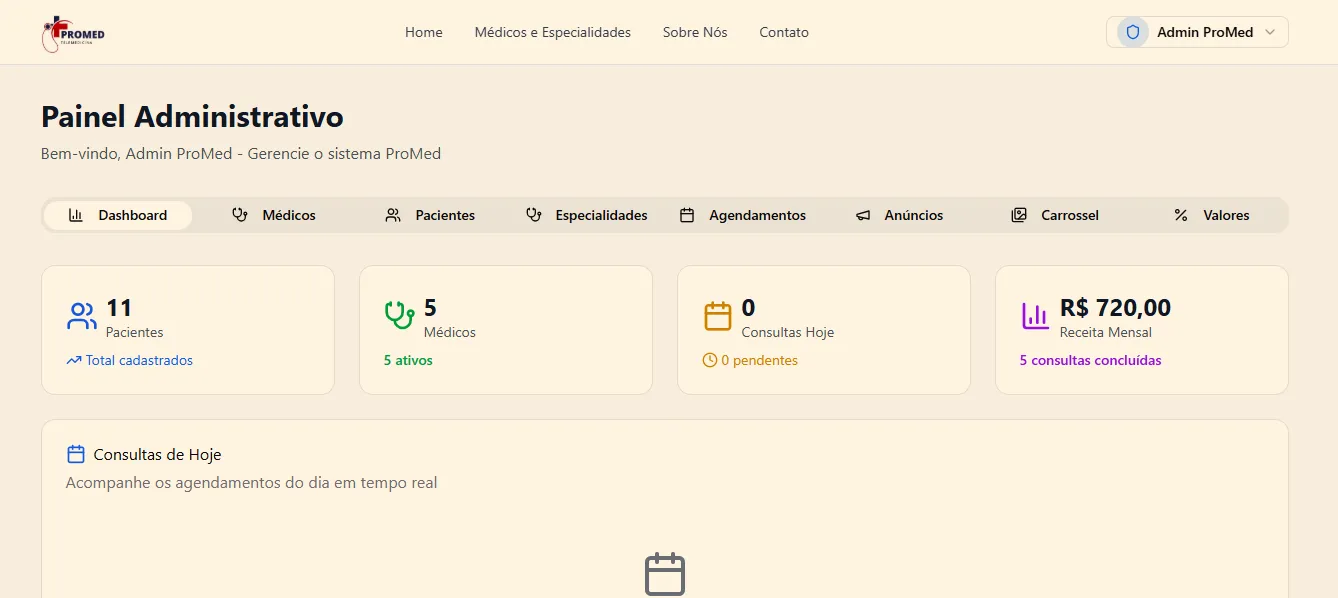
Task: Click the calendar icon on Agendamentos tab
Action: (687, 215)
